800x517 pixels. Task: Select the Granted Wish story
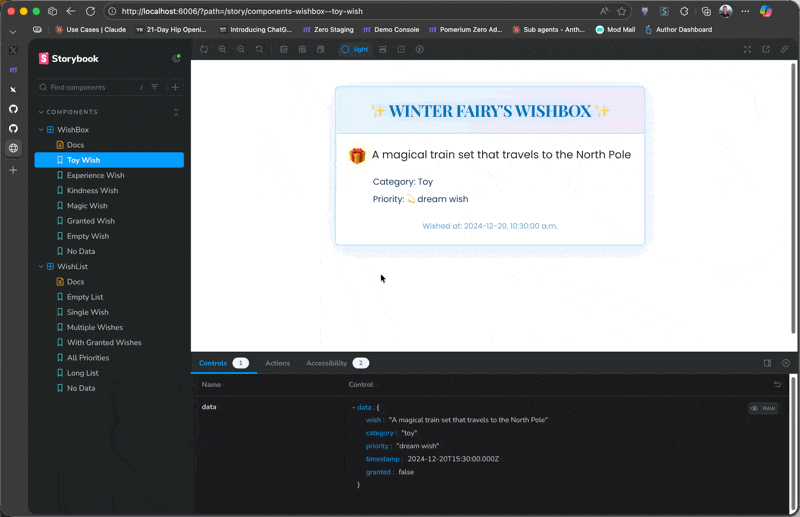90,221
